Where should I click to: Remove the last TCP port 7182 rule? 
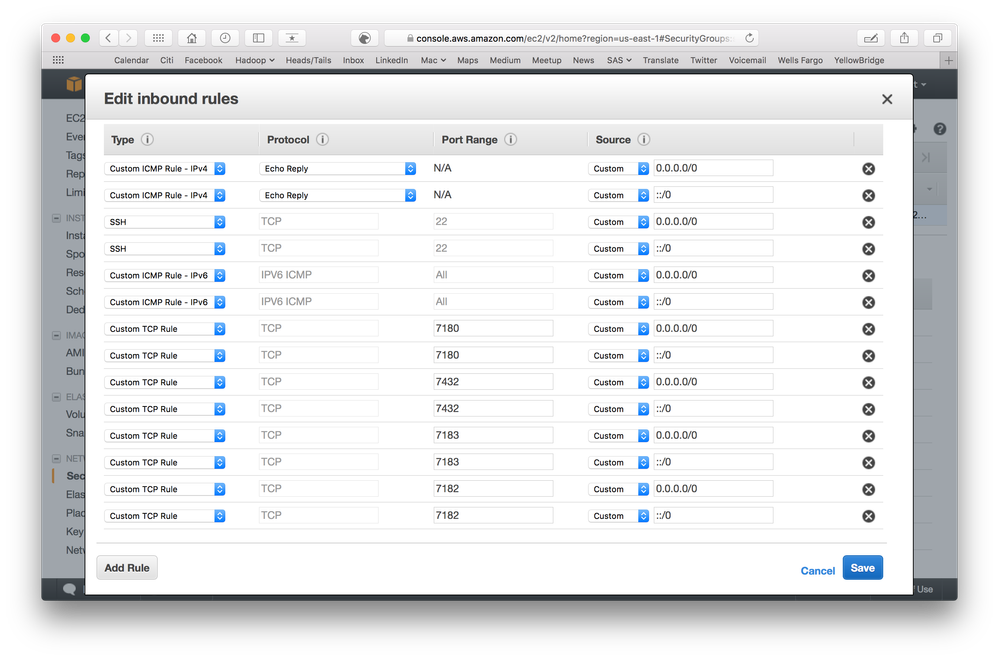click(868, 516)
